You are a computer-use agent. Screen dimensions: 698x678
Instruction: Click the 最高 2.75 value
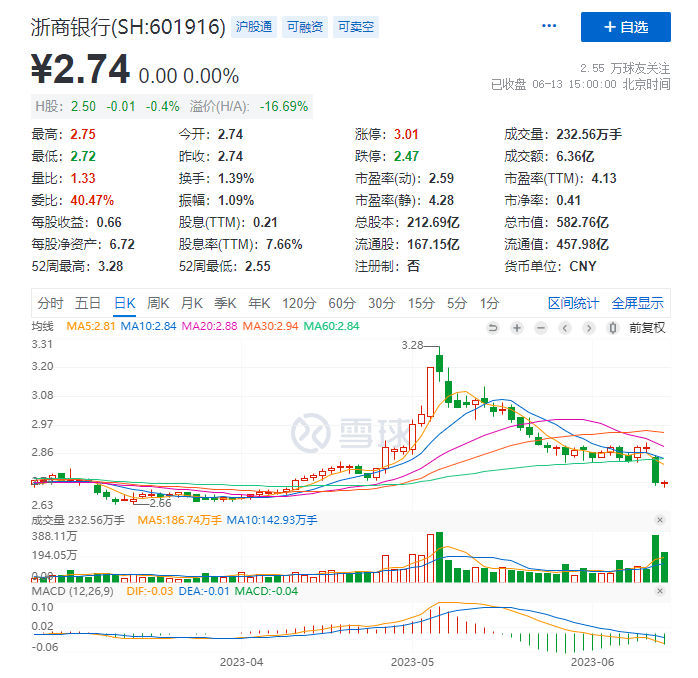click(83, 134)
